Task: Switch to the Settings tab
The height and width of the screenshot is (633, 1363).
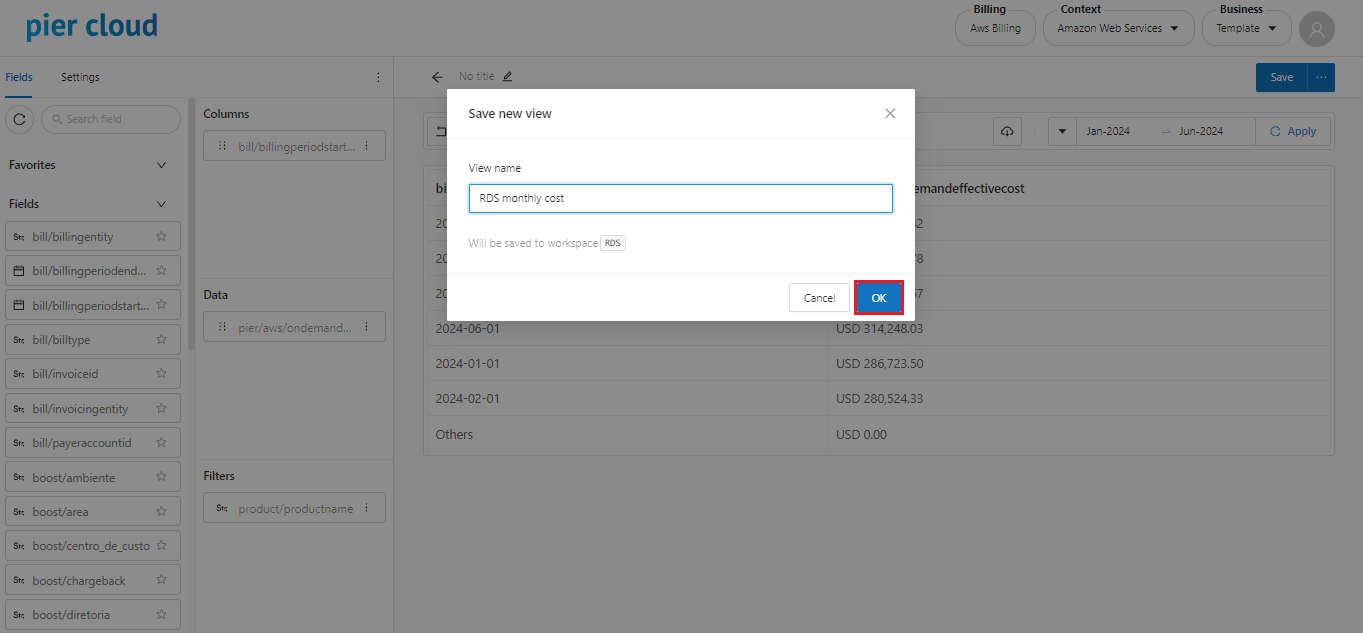Action: 80,77
